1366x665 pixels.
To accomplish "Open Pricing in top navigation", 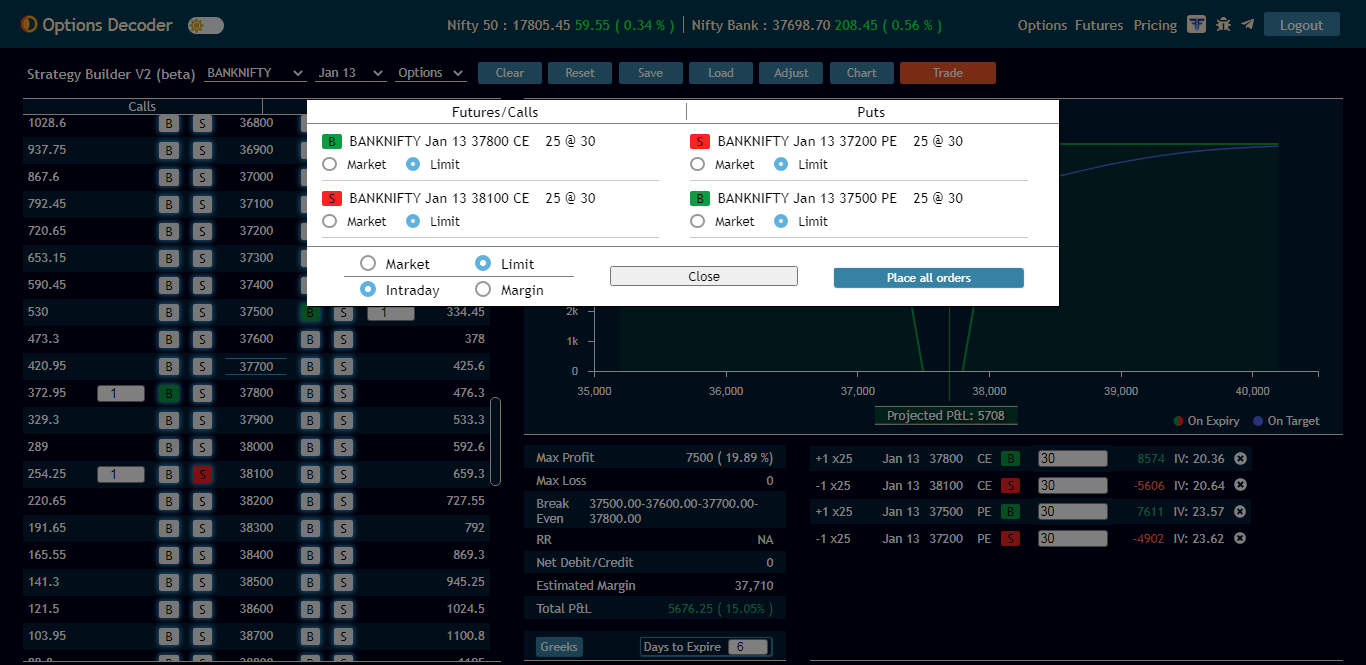I will coord(1155,25).
